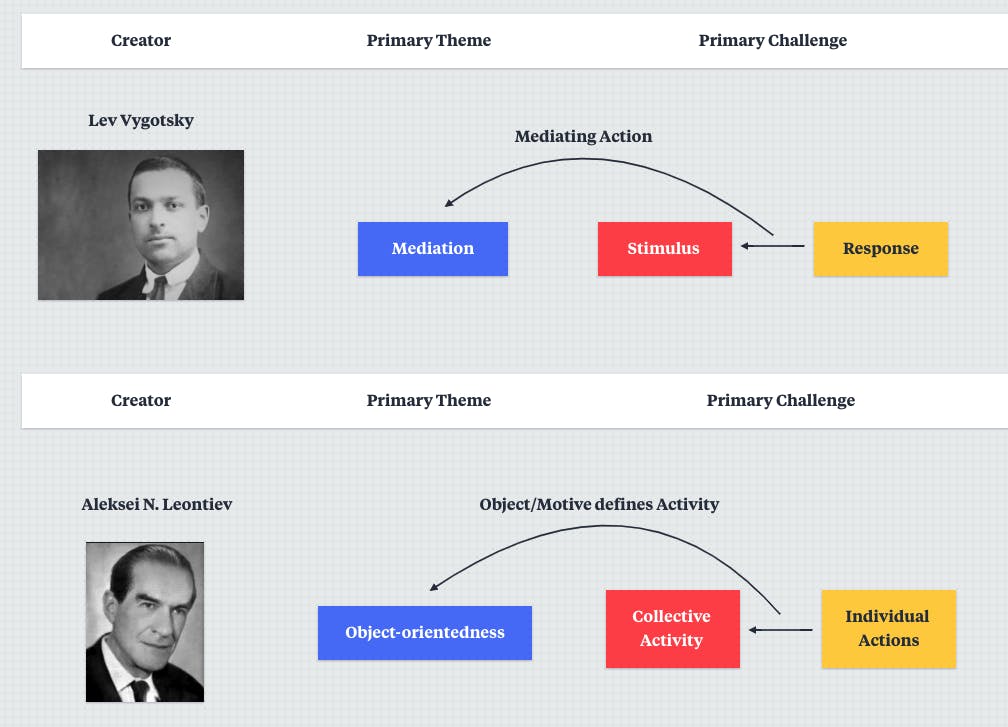
Task: Select Object/Motive defines Activity label
Action: (599, 504)
